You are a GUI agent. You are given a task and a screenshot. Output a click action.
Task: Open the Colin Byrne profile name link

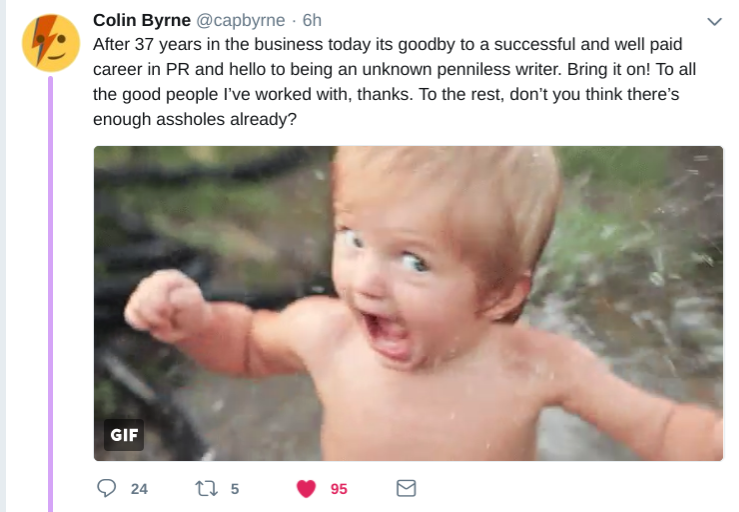click(x=141, y=20)
